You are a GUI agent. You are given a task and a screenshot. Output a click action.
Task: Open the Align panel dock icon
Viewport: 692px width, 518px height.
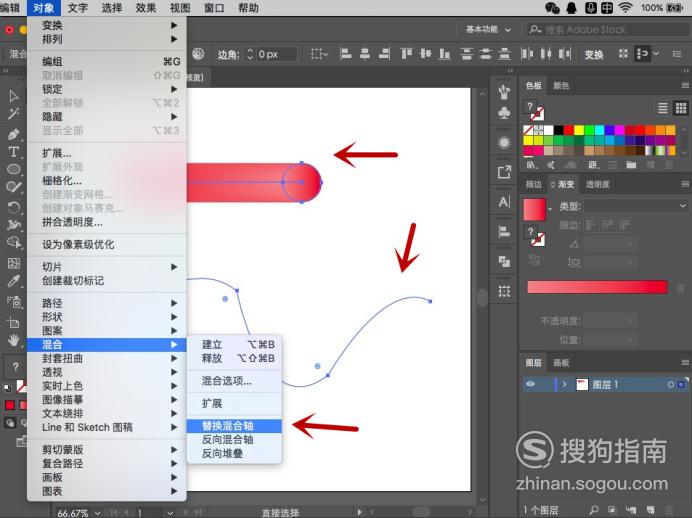coord(504,232)
